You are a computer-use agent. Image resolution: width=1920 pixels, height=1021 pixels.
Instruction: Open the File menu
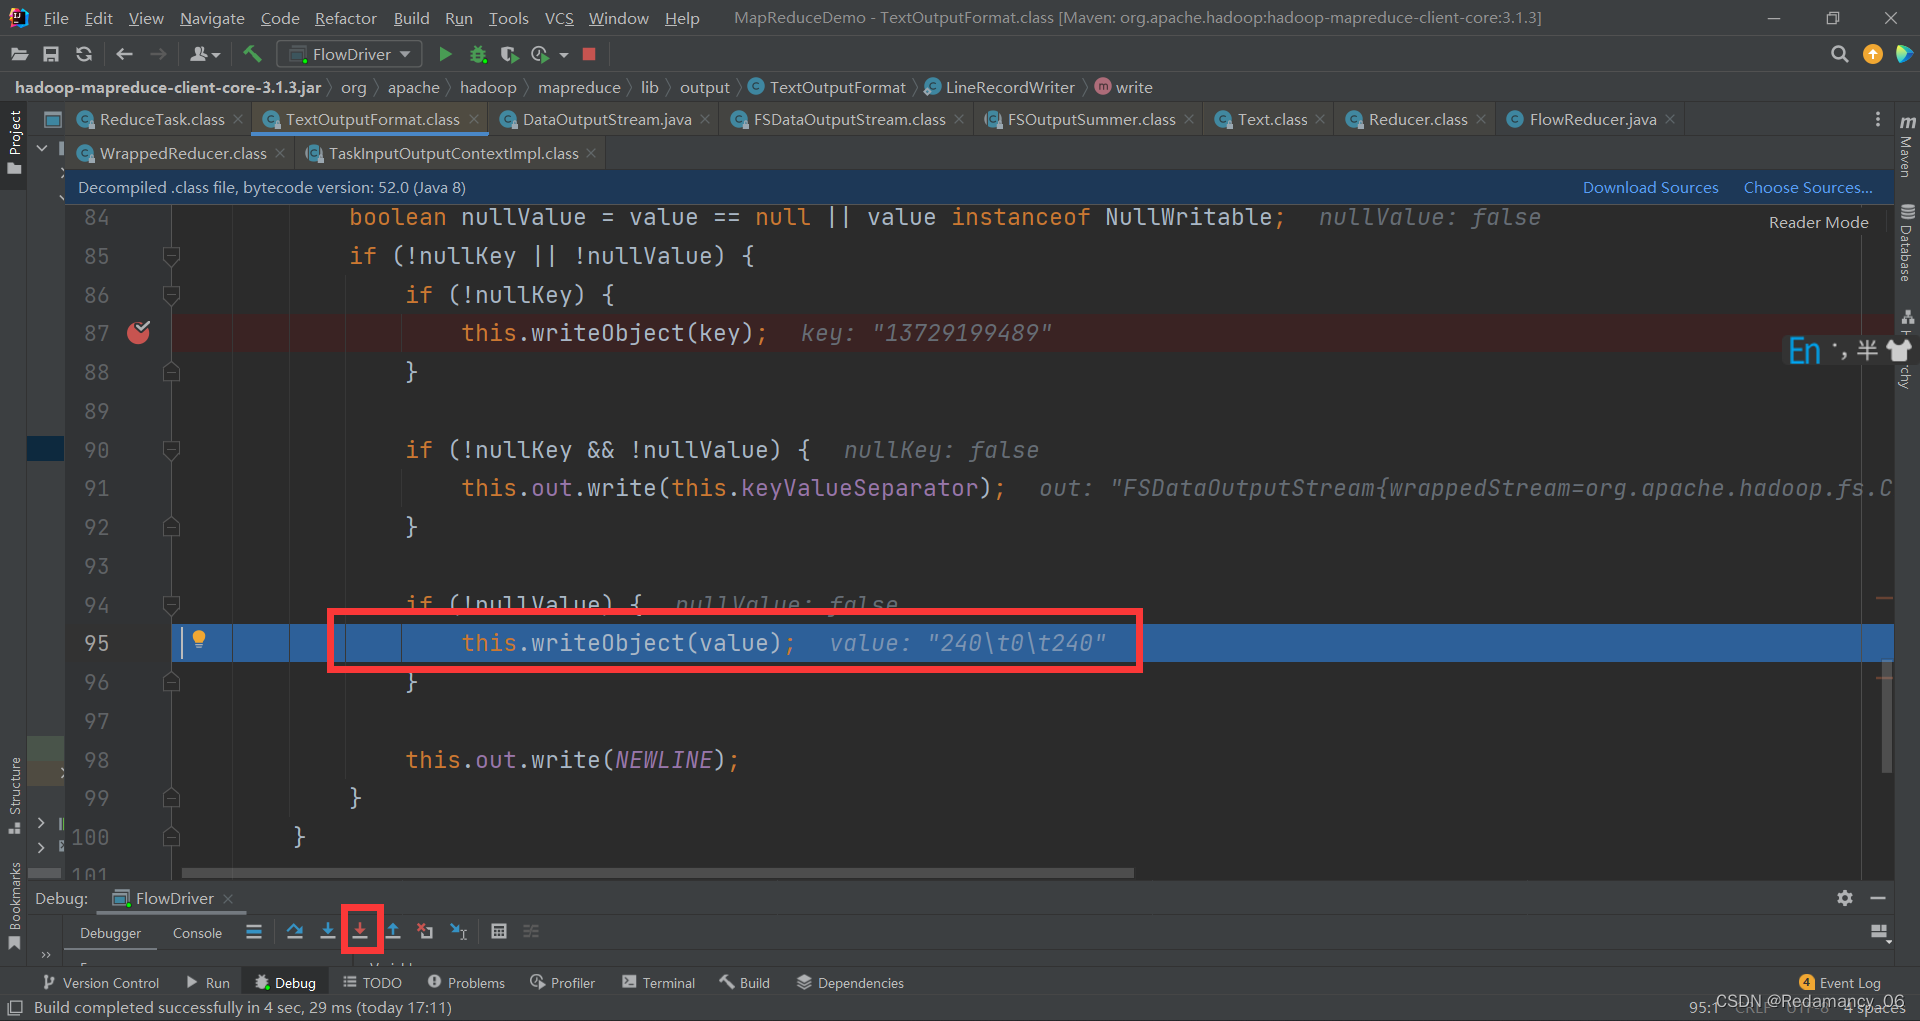tap(56, 18)
